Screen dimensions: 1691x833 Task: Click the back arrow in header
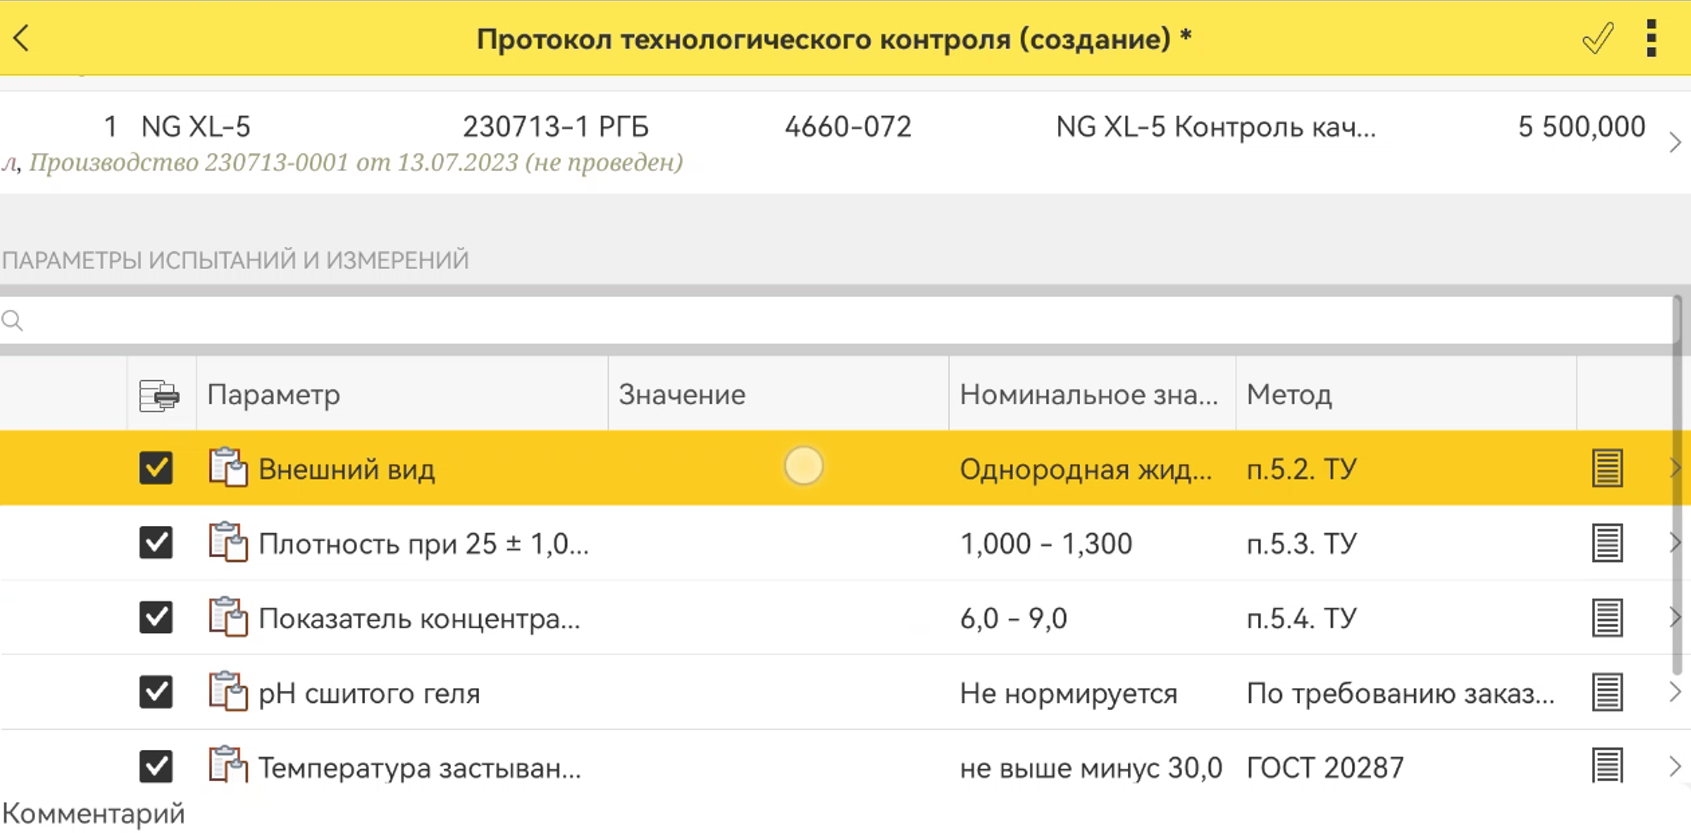(22, 38)
